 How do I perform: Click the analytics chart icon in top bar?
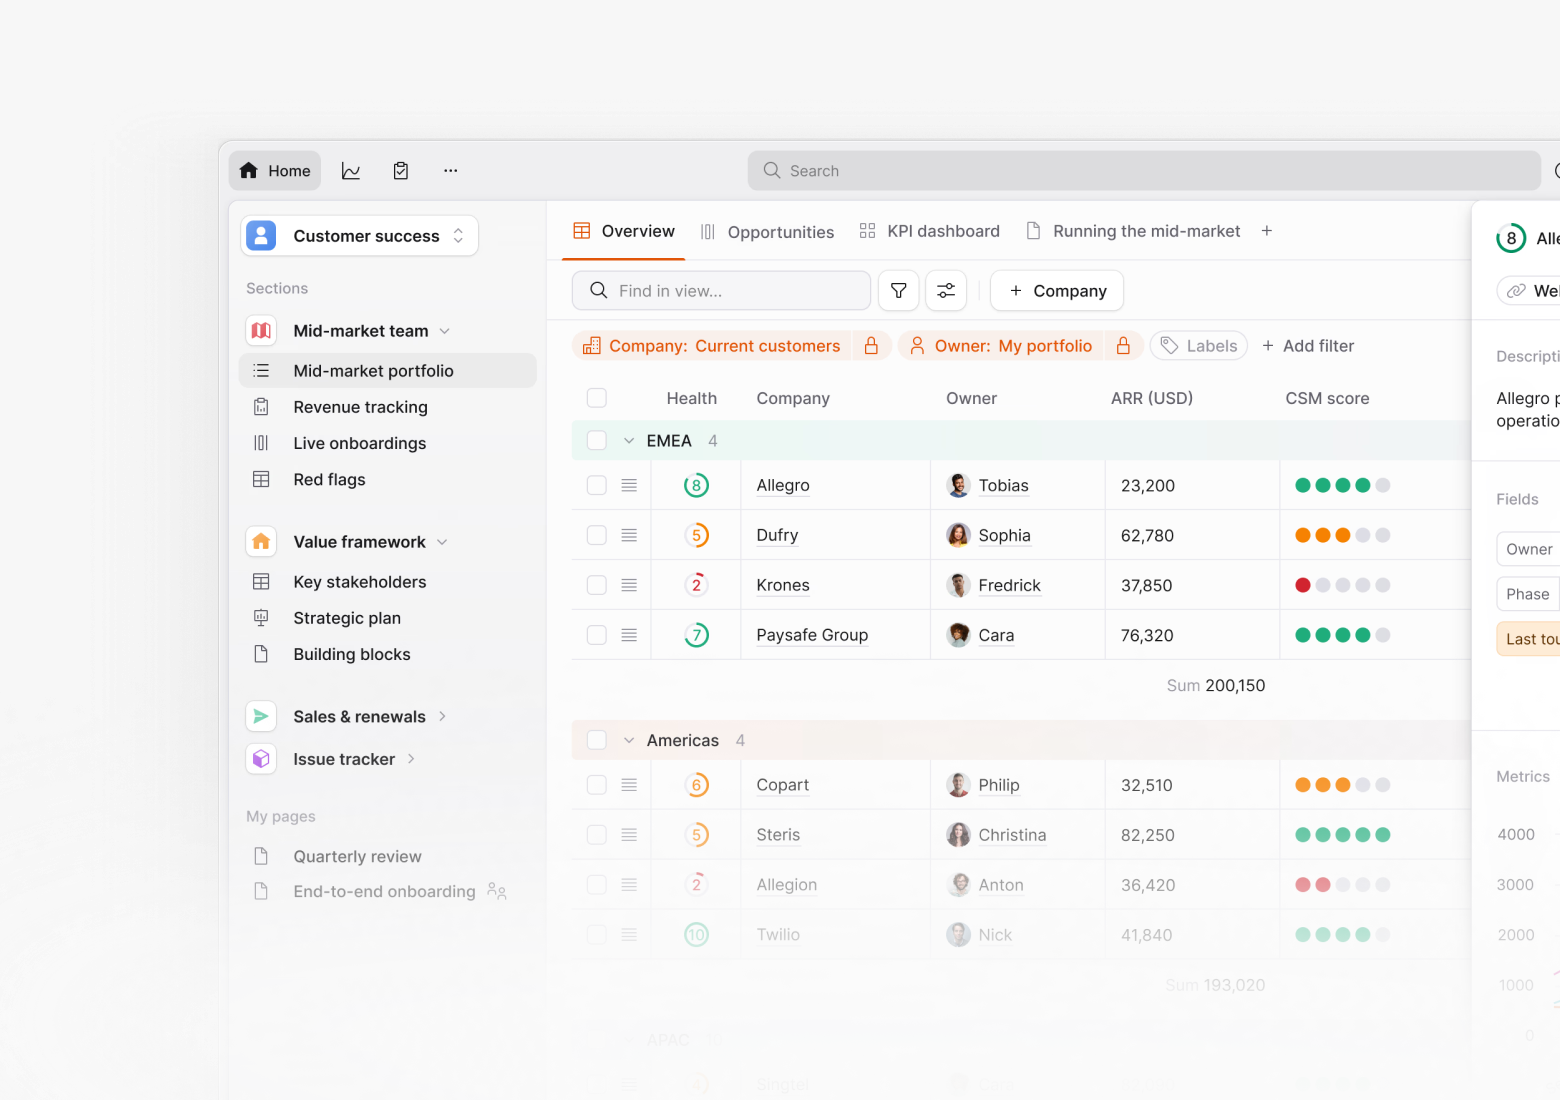point(351,171)
